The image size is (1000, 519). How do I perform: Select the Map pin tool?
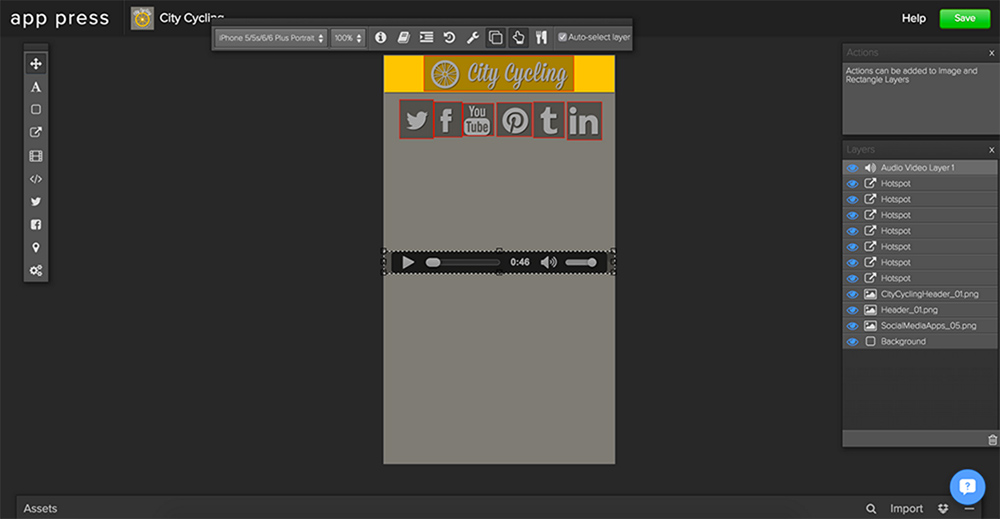36,247
